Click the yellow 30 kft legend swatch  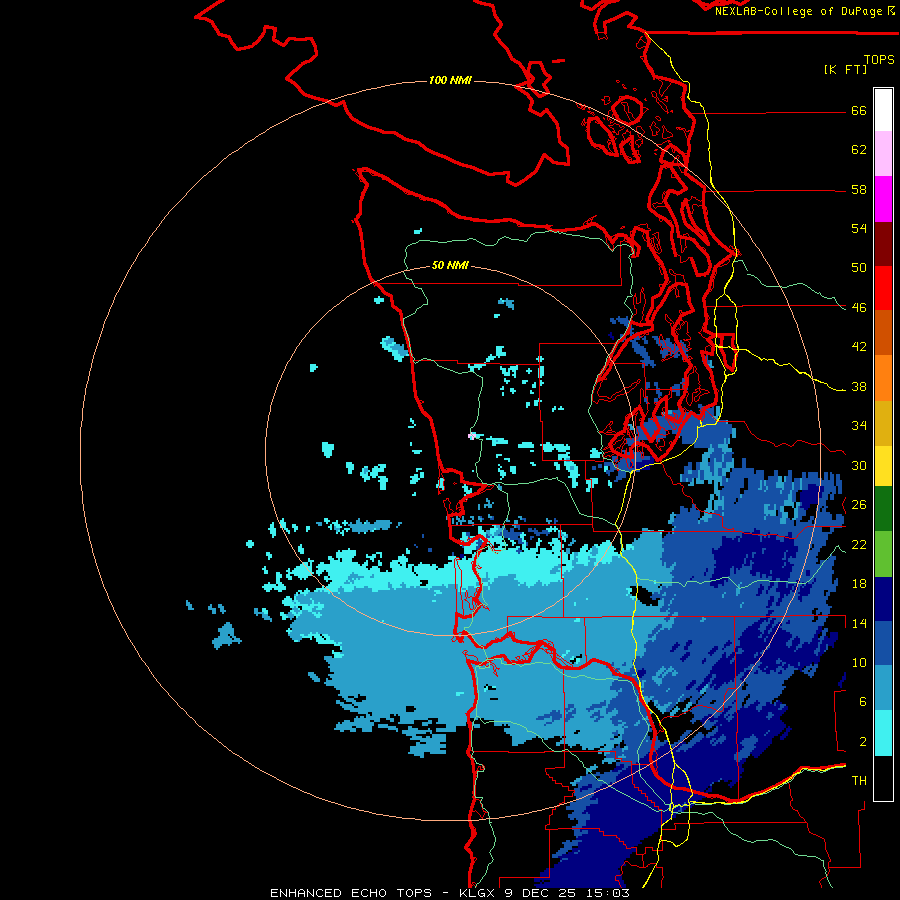pyautogui.click(x=883, y=466)
